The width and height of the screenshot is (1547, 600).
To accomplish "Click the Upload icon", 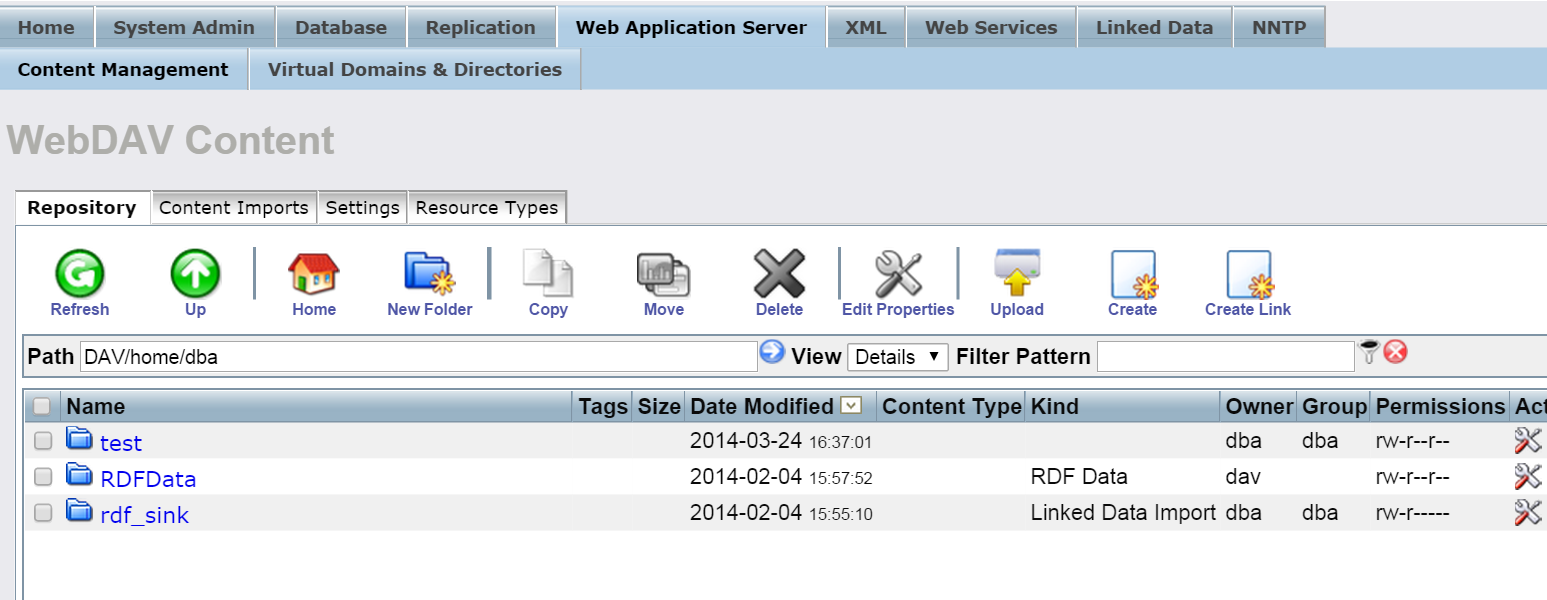I will click(x=1017, y=274).
